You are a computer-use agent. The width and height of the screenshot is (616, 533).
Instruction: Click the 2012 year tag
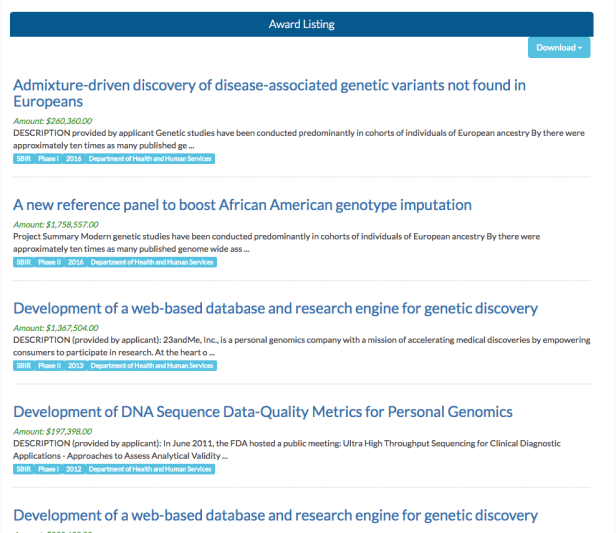pos(75,469)
